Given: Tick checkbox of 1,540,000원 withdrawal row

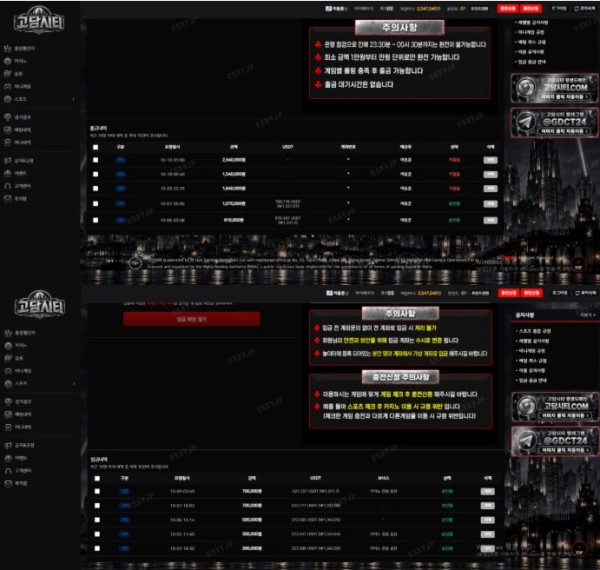Looking at the screenshot, I should [x=96, y=174].
